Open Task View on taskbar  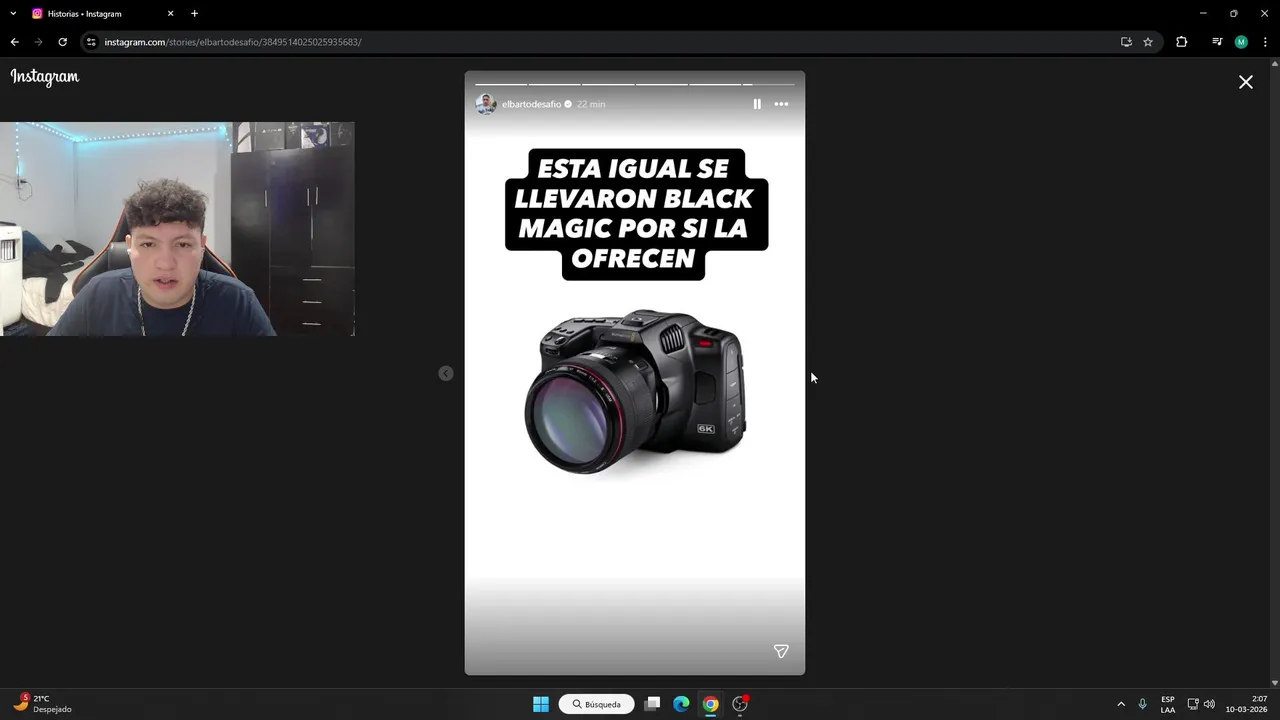[x=652, y=704]
